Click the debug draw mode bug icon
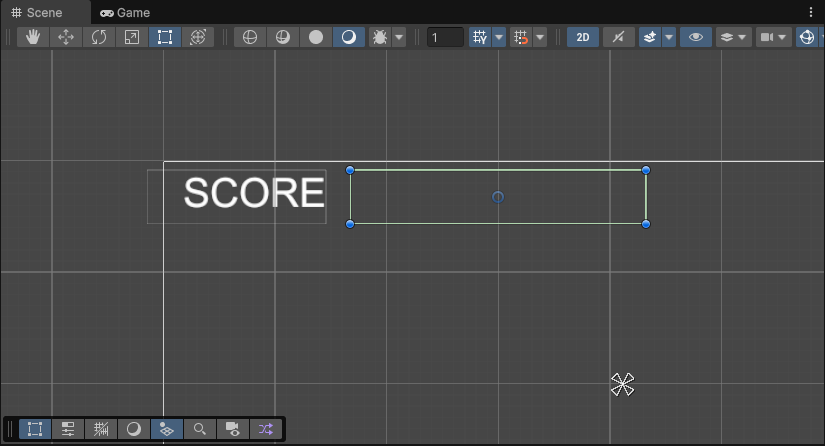This screenshot has width=825, height=446. [x=379, y=37]
